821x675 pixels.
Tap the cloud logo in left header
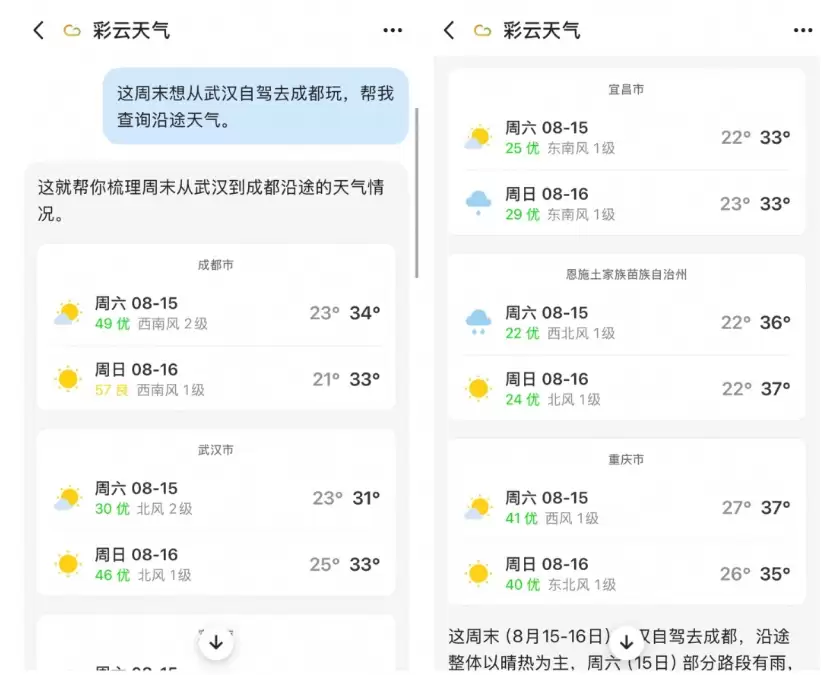click(72, 31)
